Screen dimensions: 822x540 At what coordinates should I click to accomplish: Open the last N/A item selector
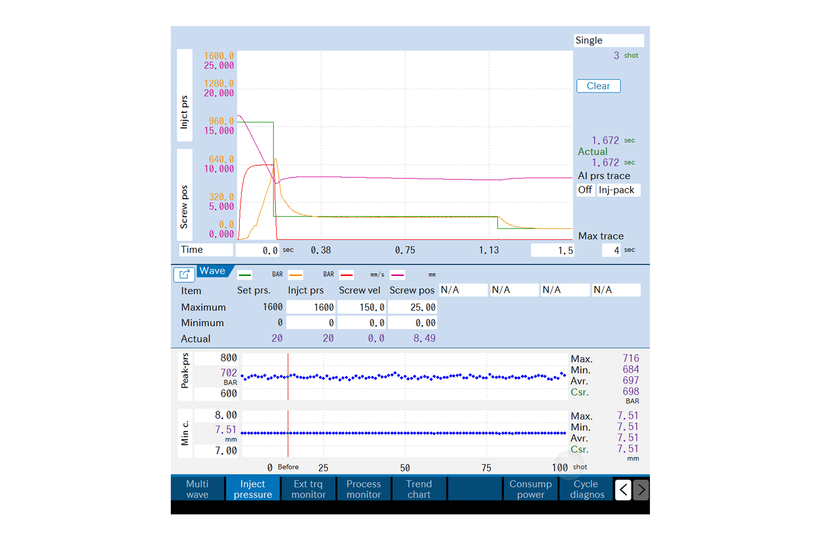(615, 290)
